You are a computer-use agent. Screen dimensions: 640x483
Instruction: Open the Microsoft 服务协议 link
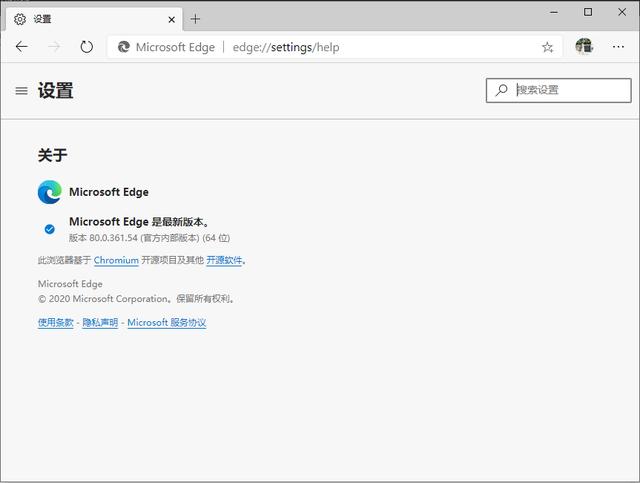[x=167, y=323]
